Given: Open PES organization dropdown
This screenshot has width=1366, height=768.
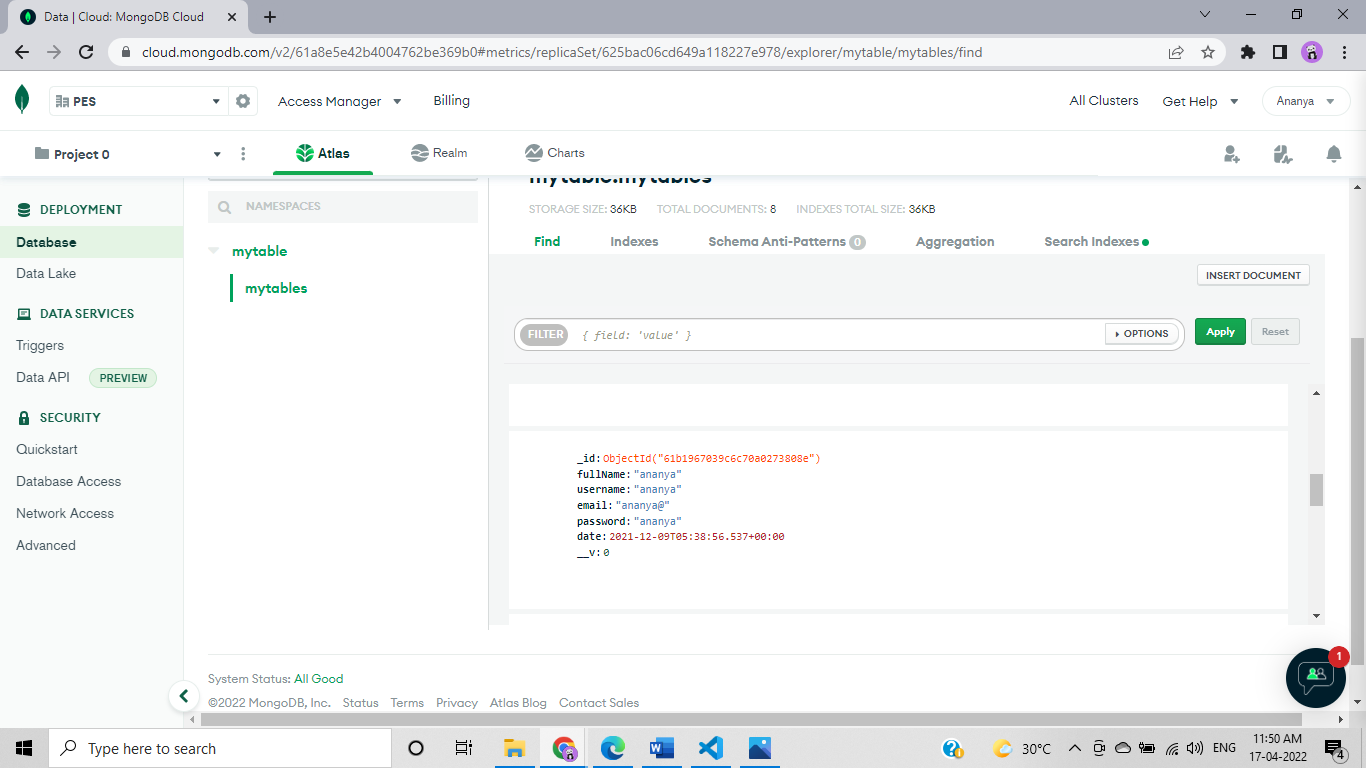Looking at the screenshot, I should (138, 101).
